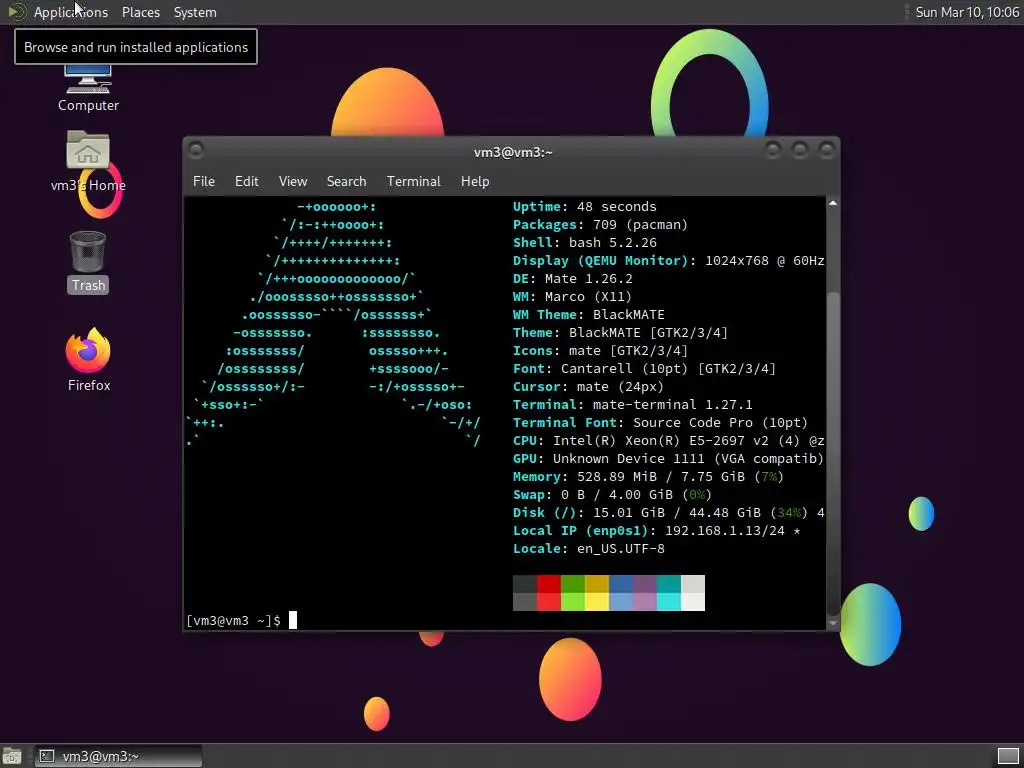Close the terminal window
Screen dimensions: 1024x768
(x=826, y=150)
